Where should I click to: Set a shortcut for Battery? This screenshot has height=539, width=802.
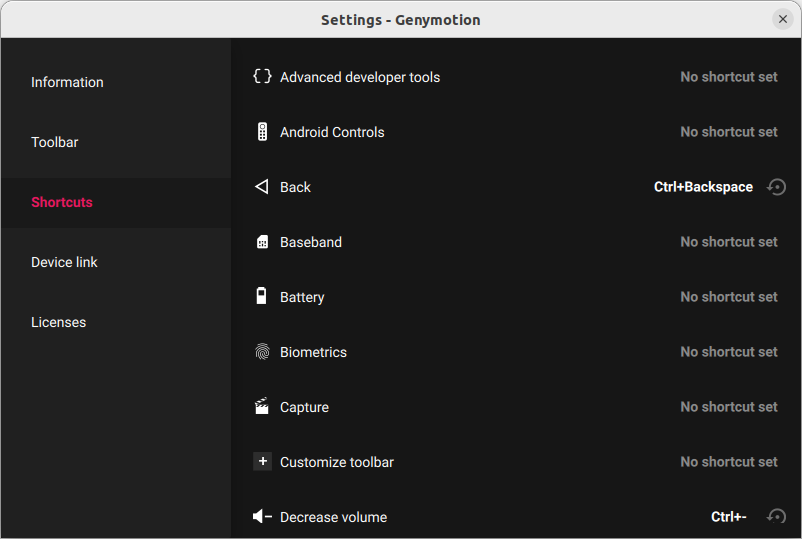point(728,297)
